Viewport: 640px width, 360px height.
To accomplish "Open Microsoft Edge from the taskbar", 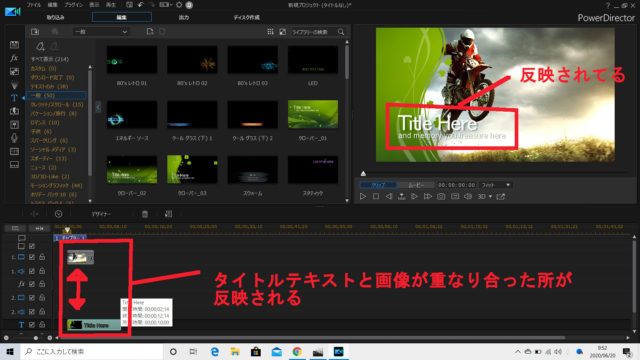I will tap(215, 351).
